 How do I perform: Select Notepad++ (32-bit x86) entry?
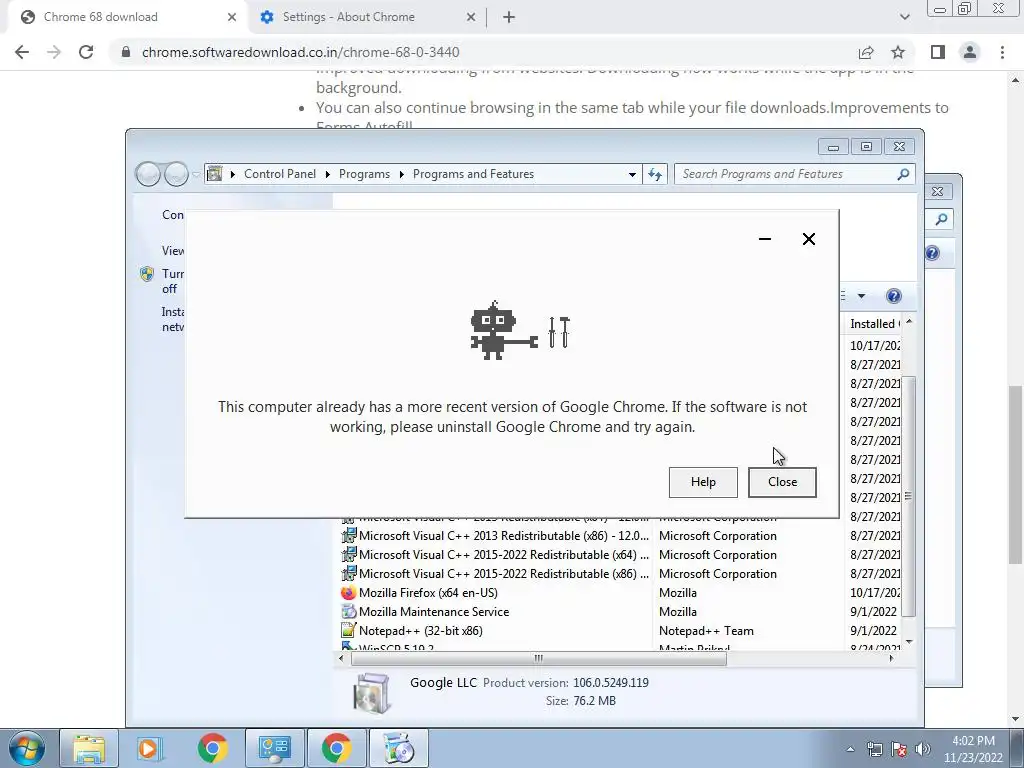point(421,631)
